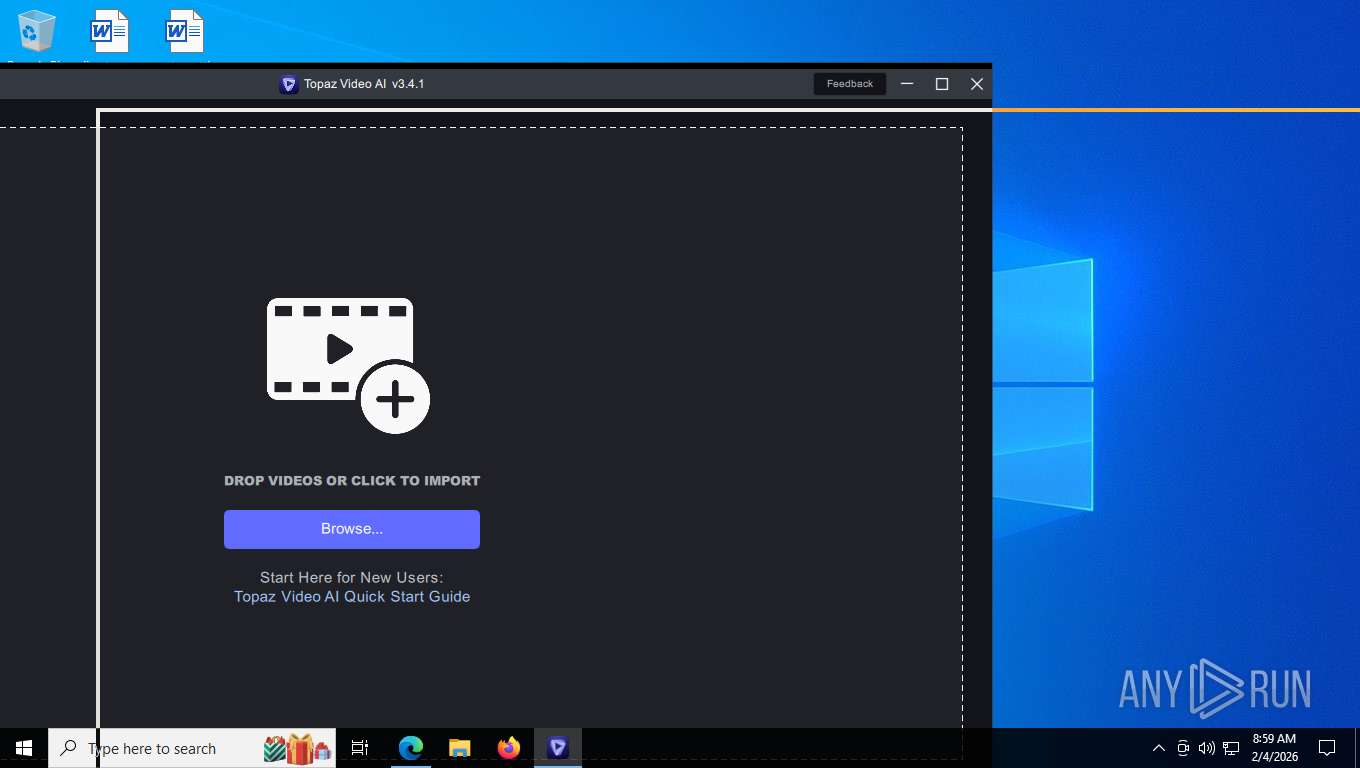Maximize the Topaz Video AI window

(942, 84)
